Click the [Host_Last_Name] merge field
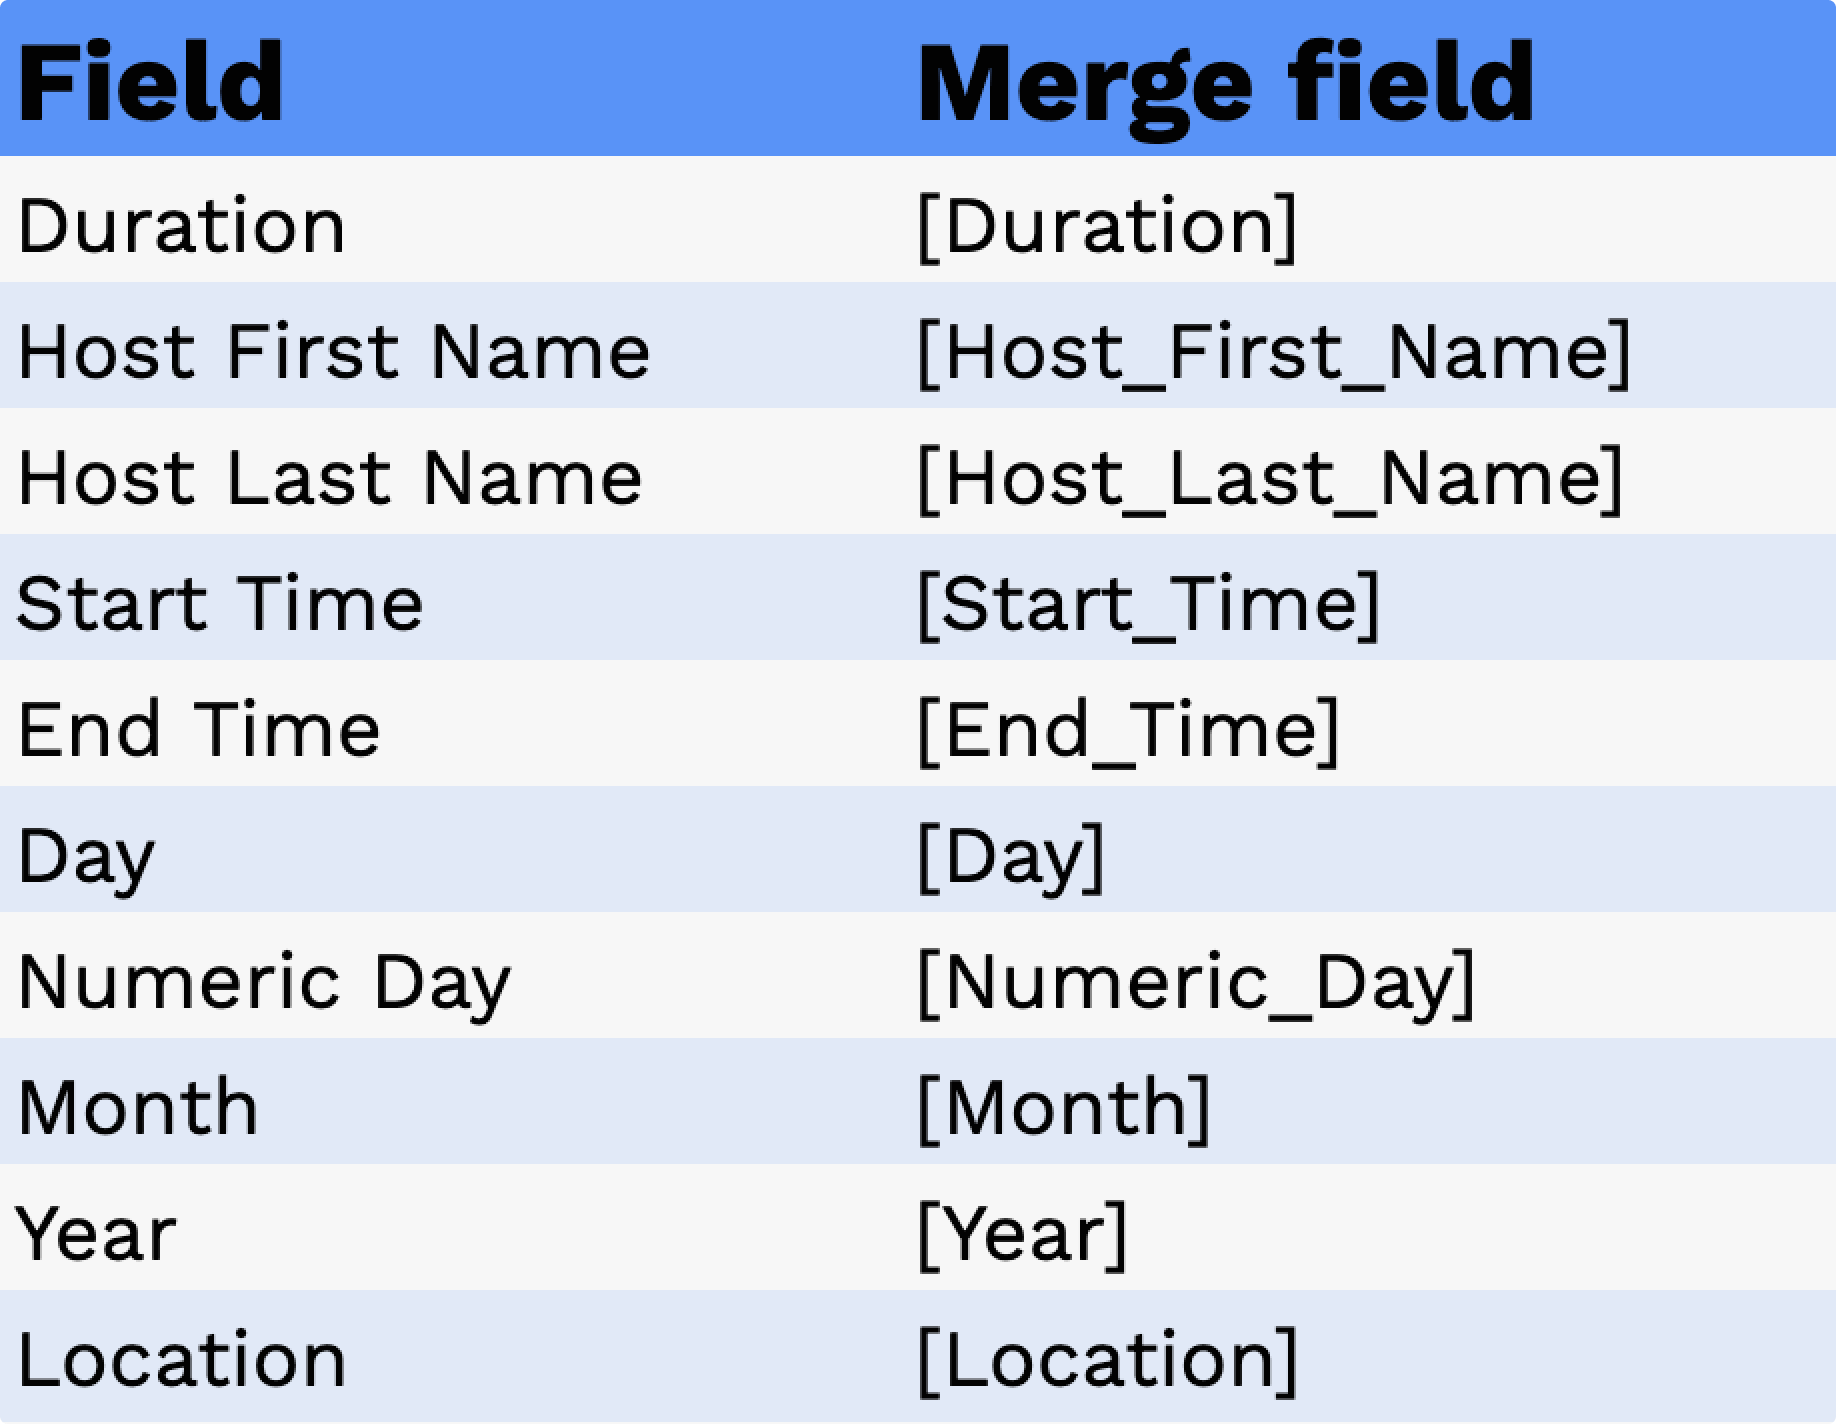Image resolution: width=1836 pixels, height=1424 pixels. point(1270,480)
